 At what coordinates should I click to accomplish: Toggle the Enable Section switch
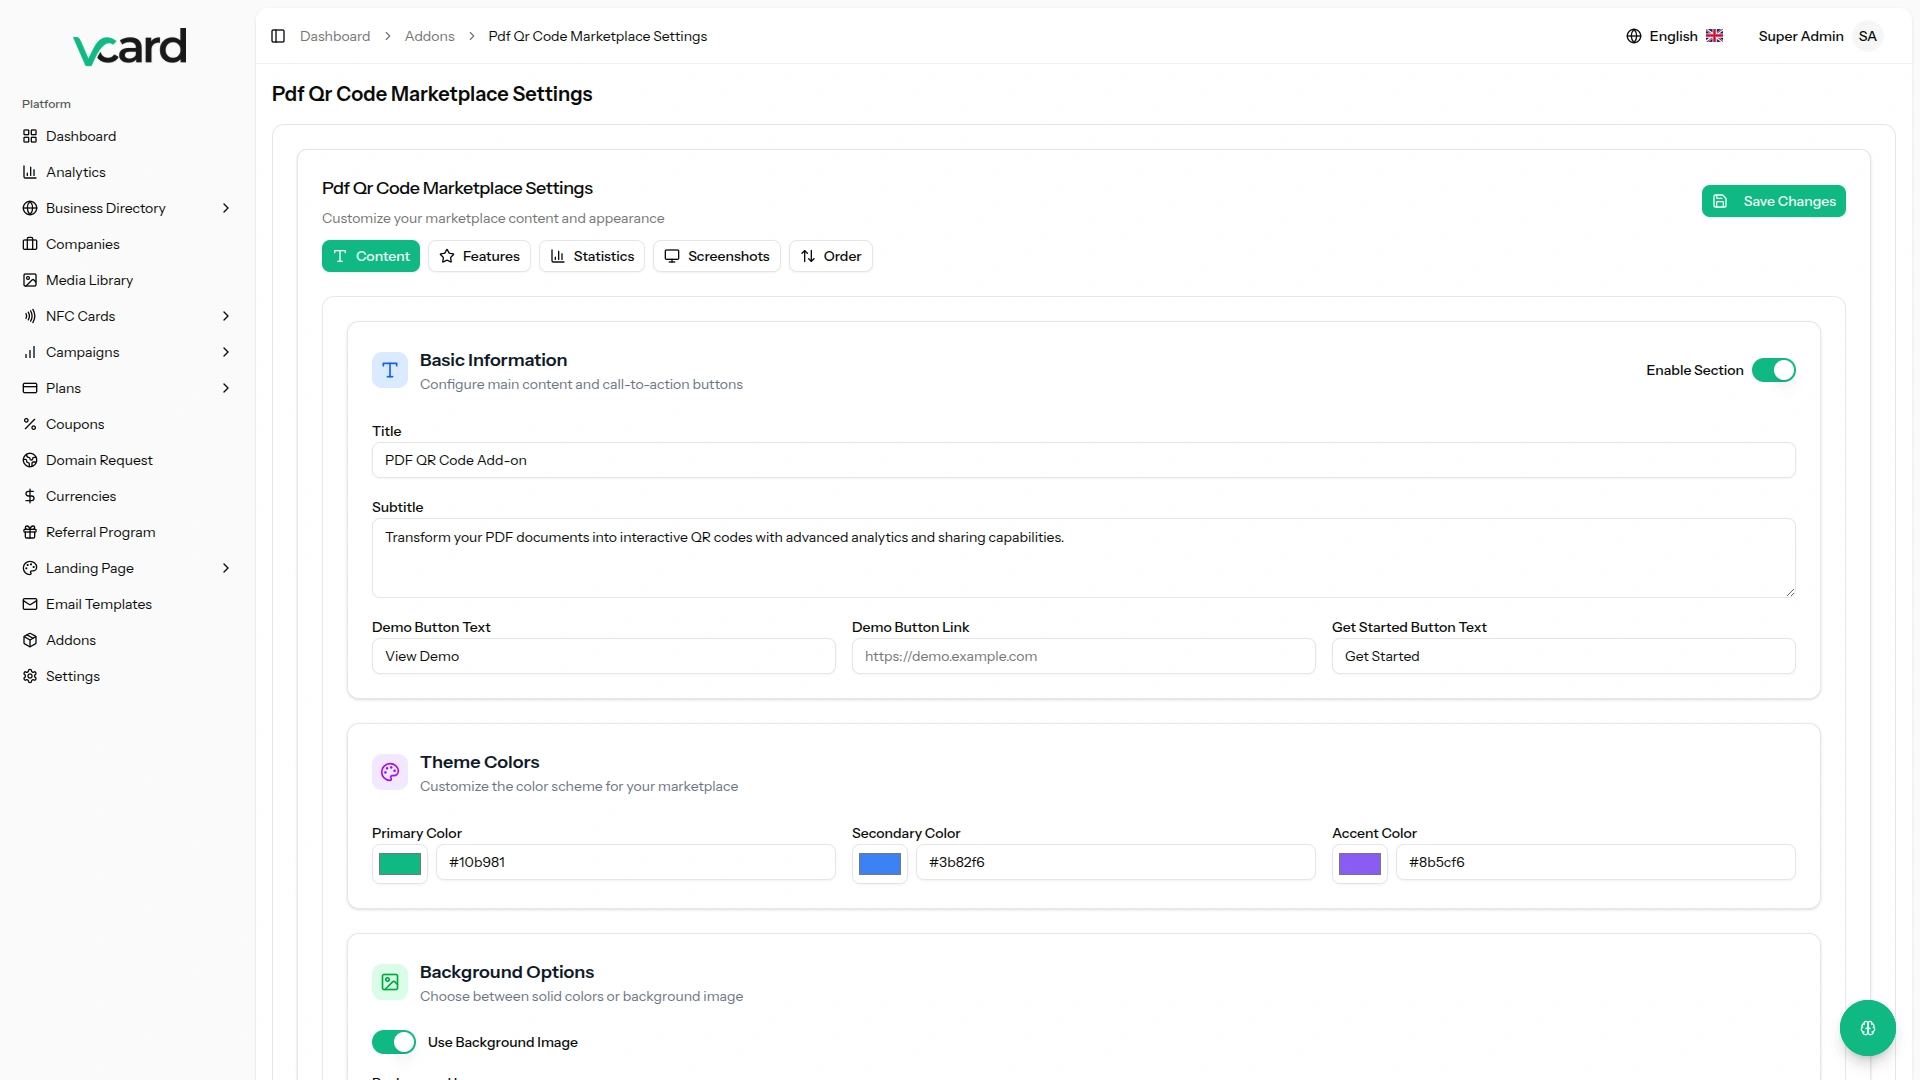[1774, 370]
